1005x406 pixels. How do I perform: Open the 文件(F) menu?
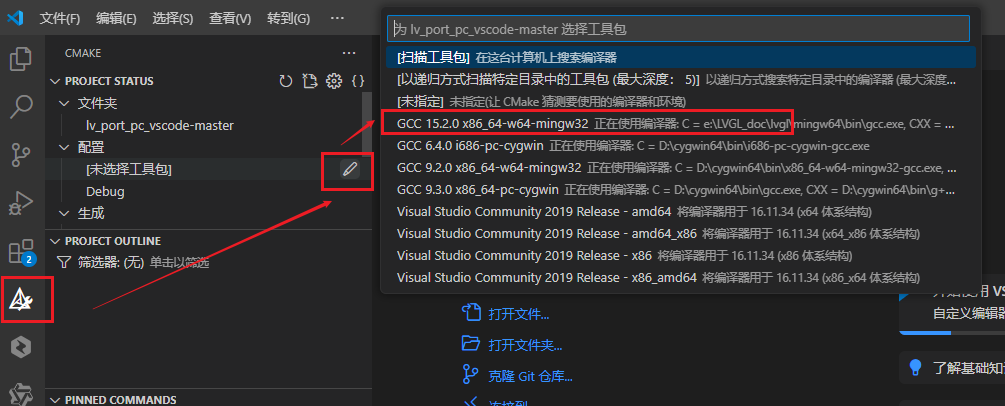click(60, 19)
